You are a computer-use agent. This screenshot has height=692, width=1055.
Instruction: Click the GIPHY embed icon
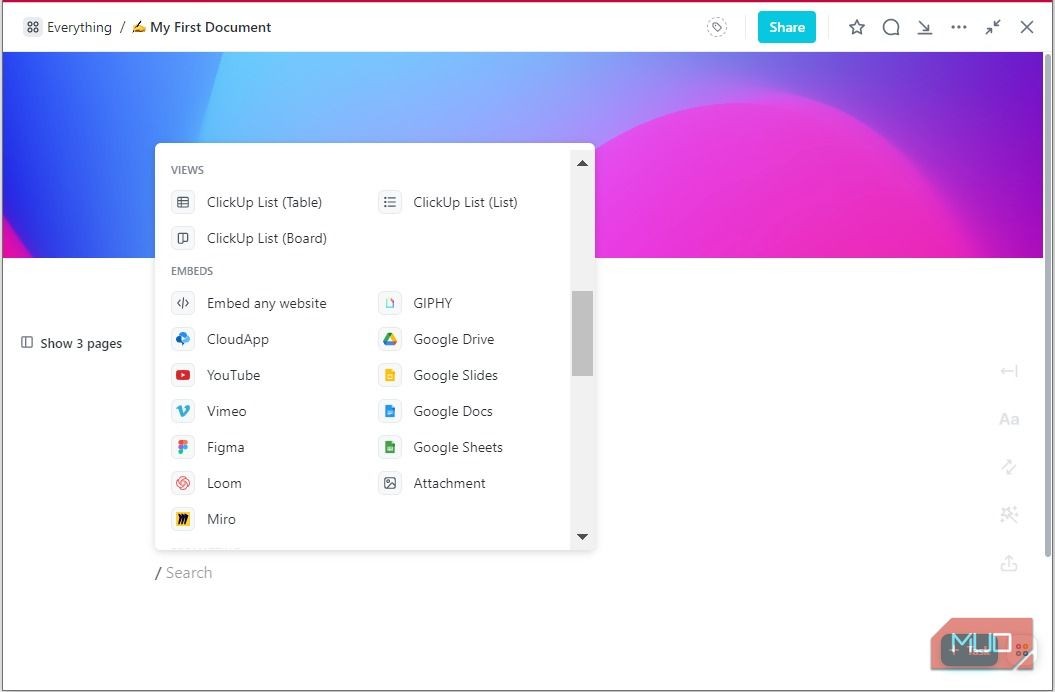tap(390, 304)
